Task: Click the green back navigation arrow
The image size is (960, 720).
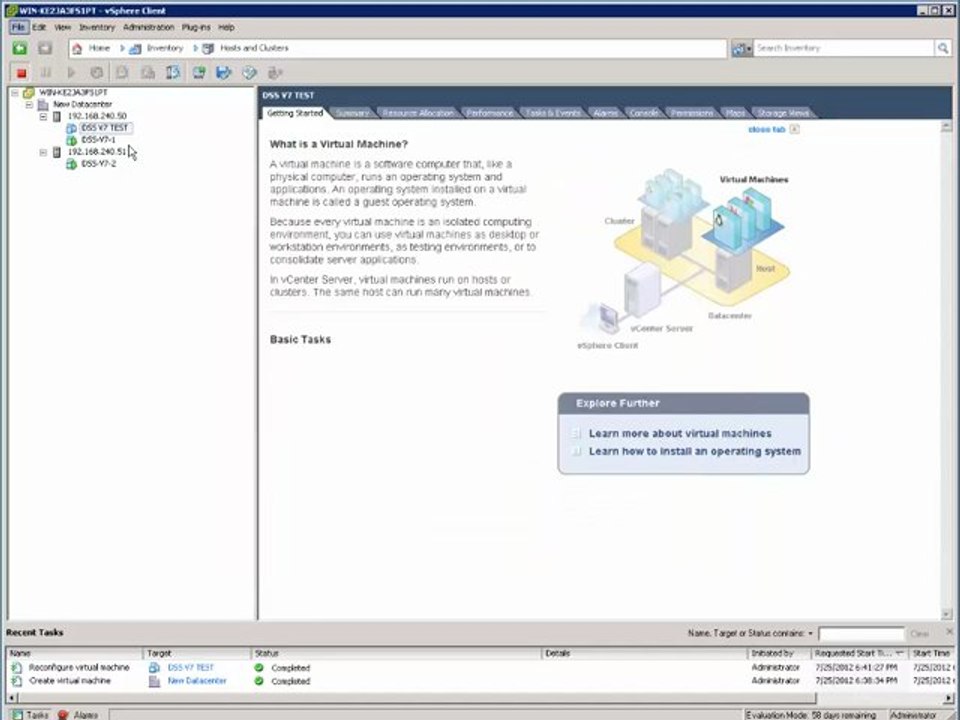Action: click(20, 48)
